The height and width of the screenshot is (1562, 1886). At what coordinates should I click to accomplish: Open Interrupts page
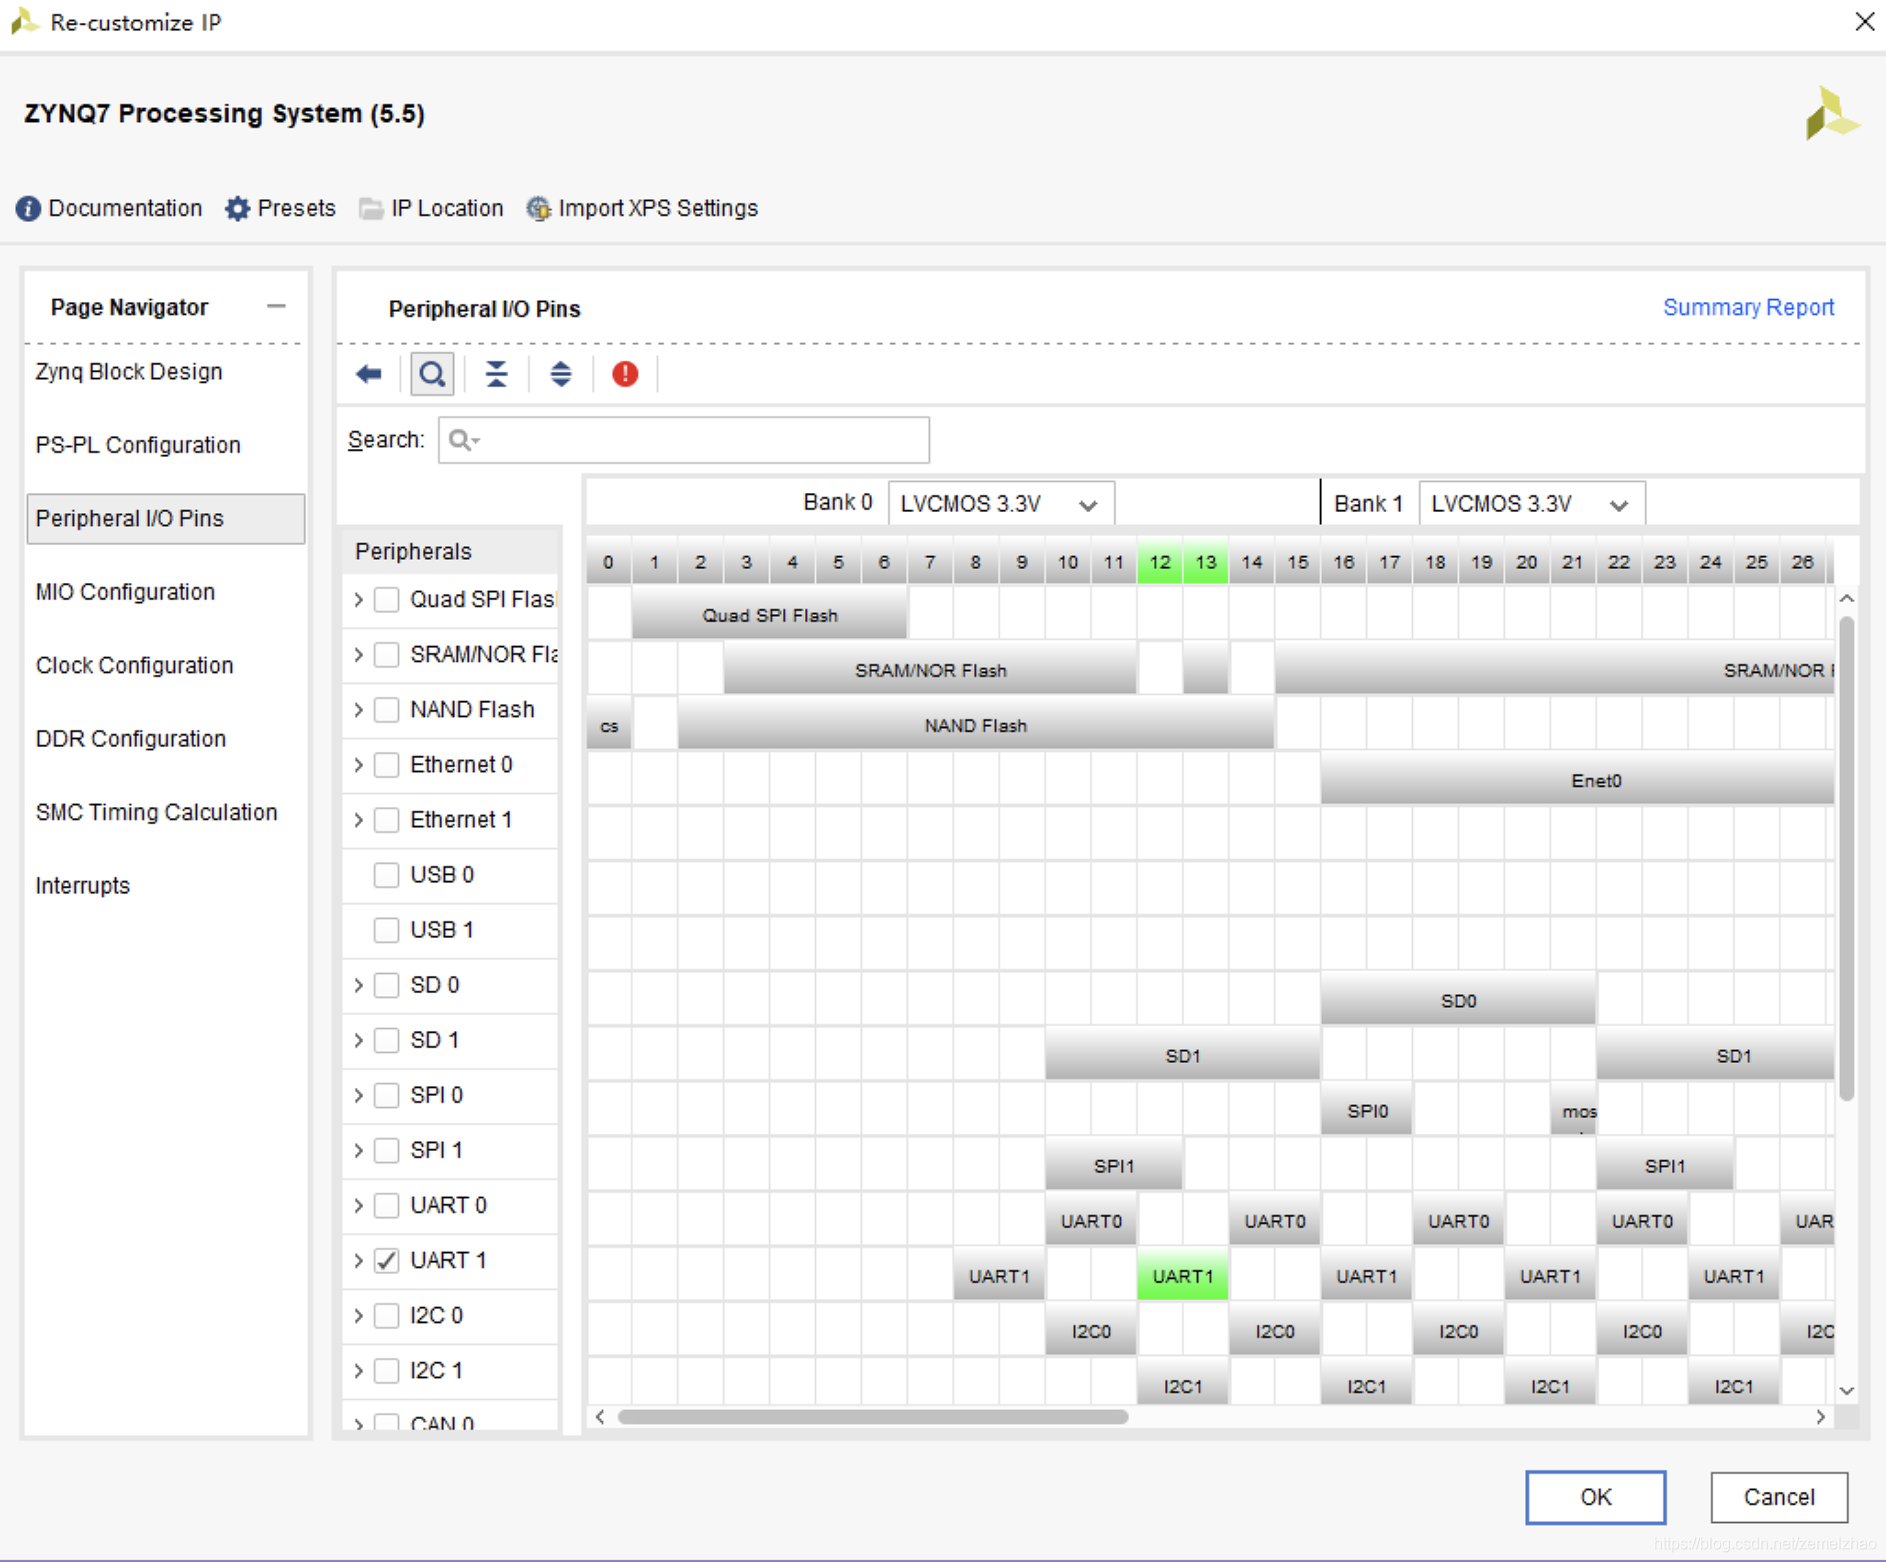pos(83,886)
